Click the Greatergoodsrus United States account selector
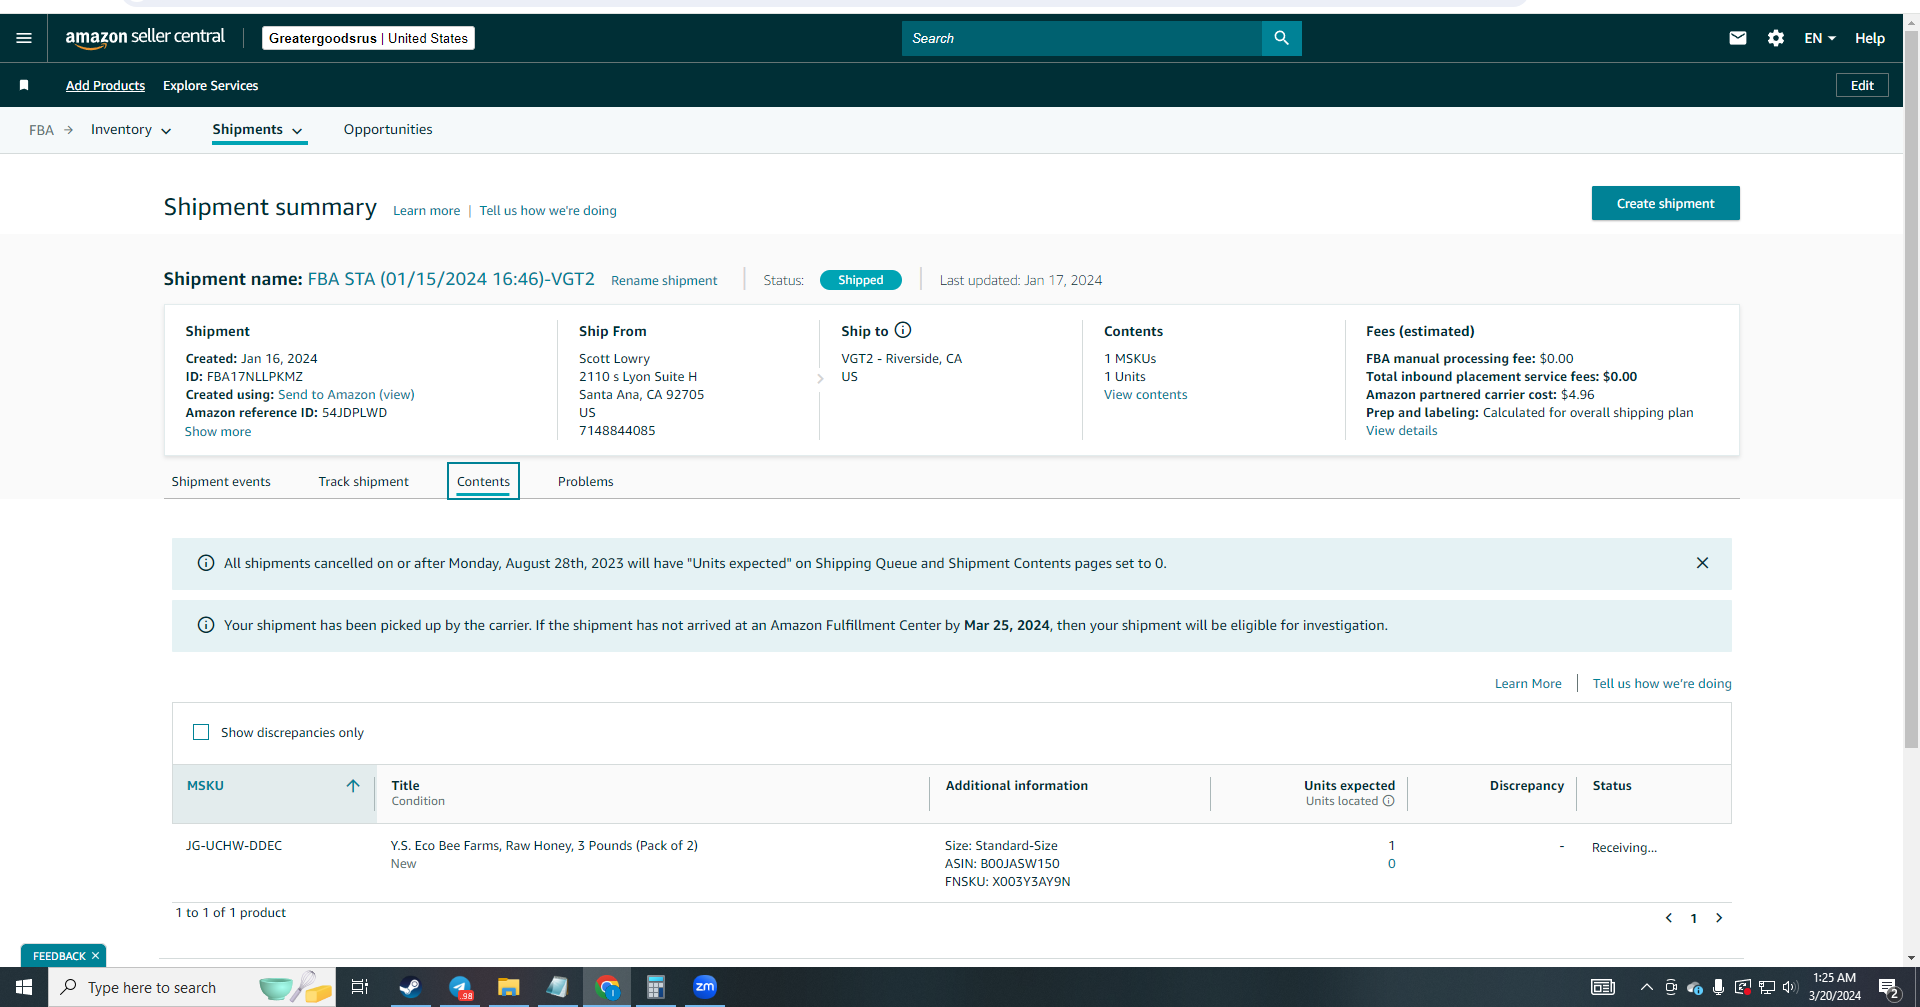The width and height of the screenshot is (1920, 1007). click(368, 38)
